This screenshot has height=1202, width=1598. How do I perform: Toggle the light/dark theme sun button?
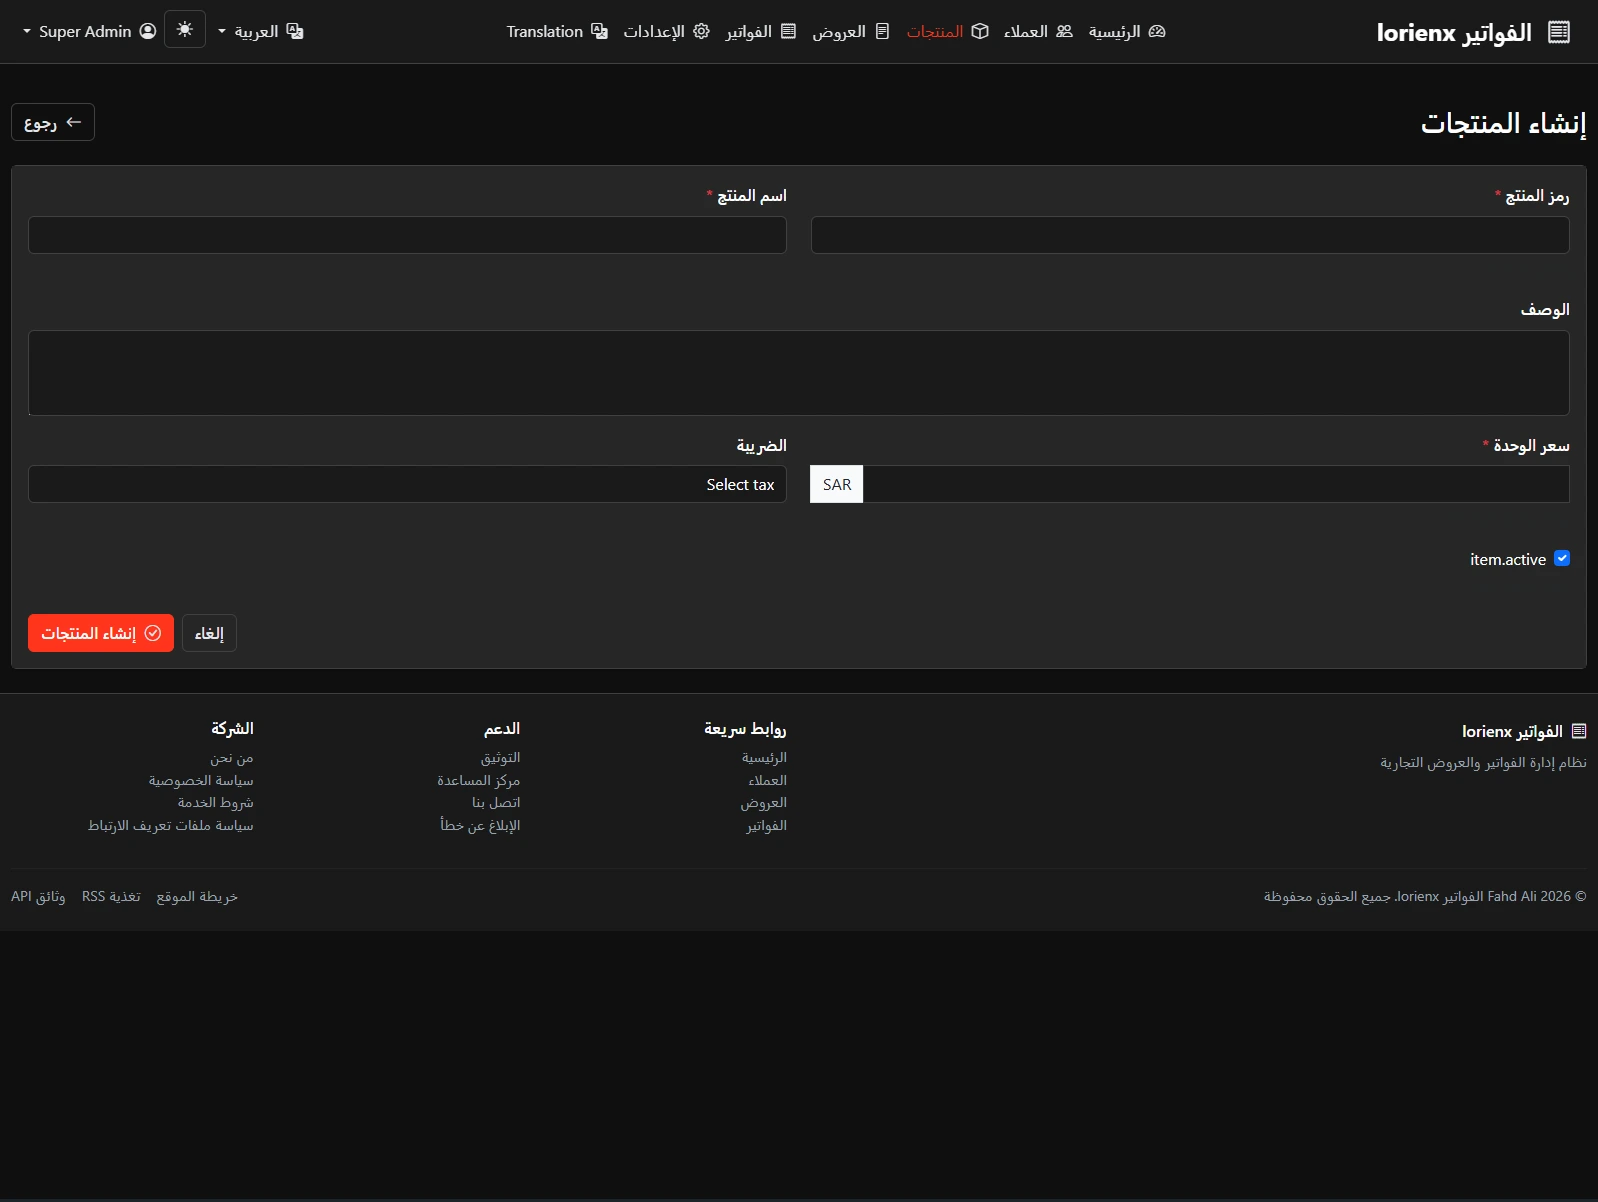[x=185, y=30]
